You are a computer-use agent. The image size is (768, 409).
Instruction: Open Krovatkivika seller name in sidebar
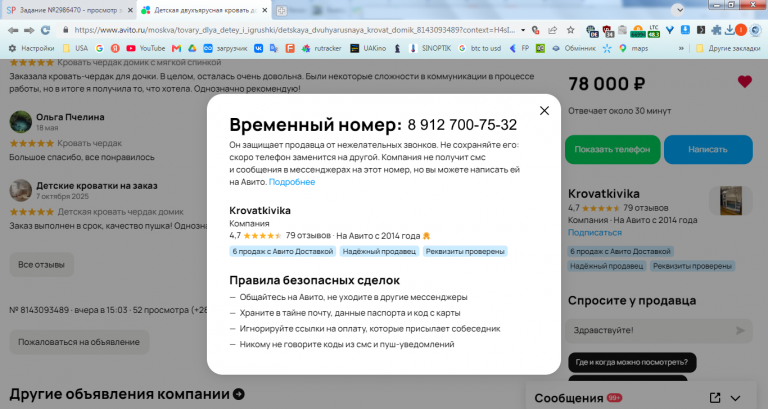[x=603, y=193]
